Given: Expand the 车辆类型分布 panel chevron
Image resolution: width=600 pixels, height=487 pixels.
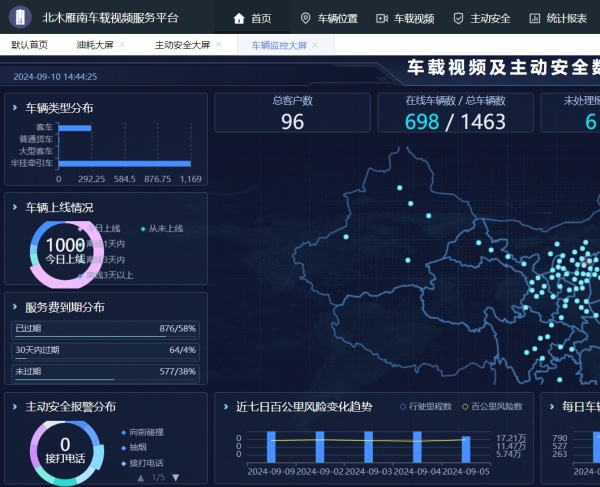Looking at the screenshot, I should tap(14, 107).
